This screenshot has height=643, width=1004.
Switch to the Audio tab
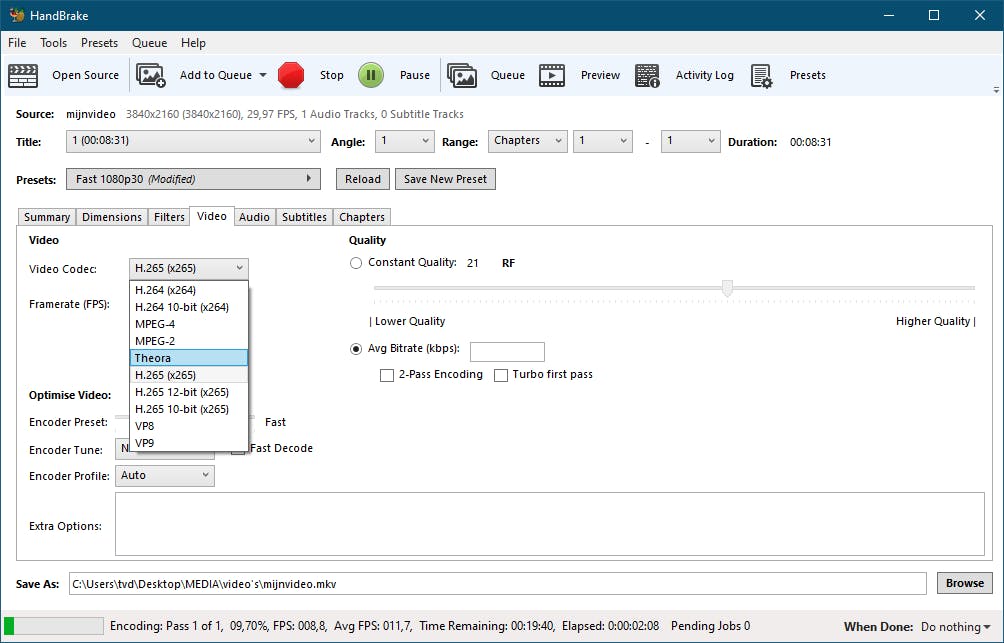(254, 217)
